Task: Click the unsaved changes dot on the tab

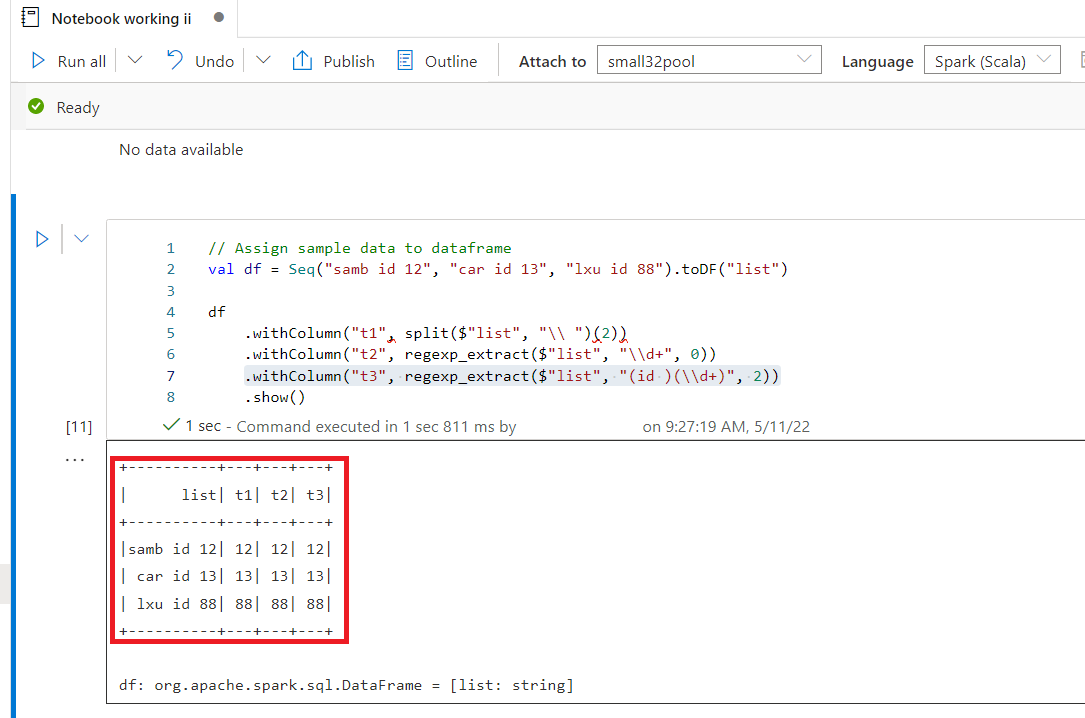Action: pos(219,17)
